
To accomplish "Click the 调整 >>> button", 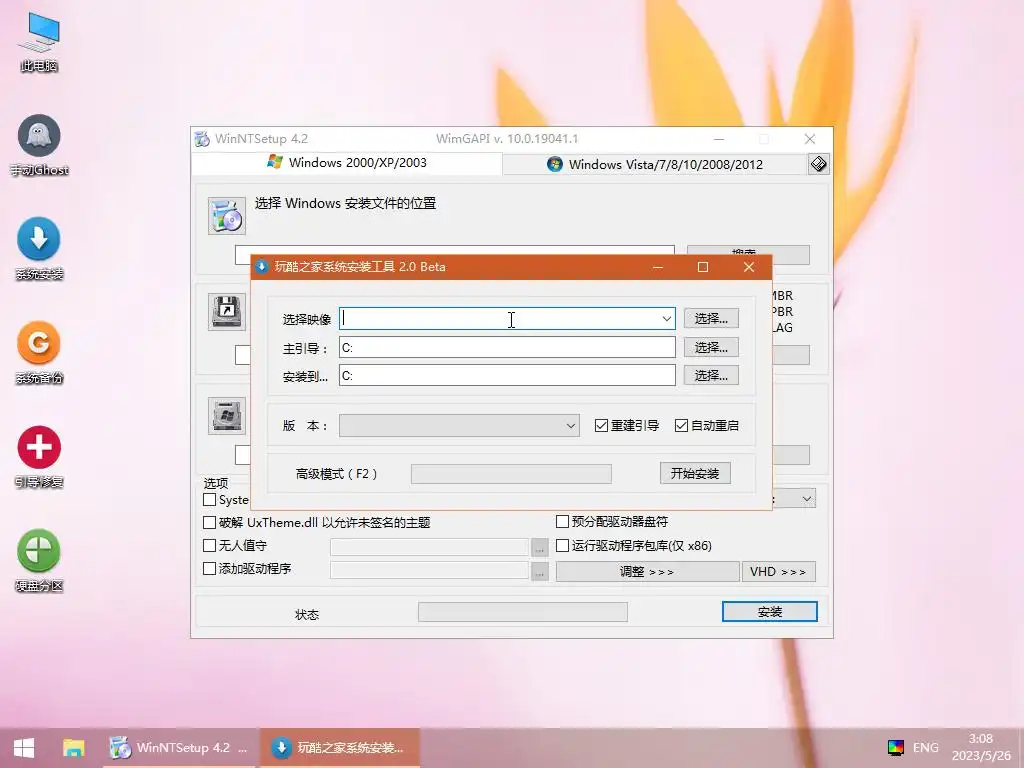I will 647,571.
